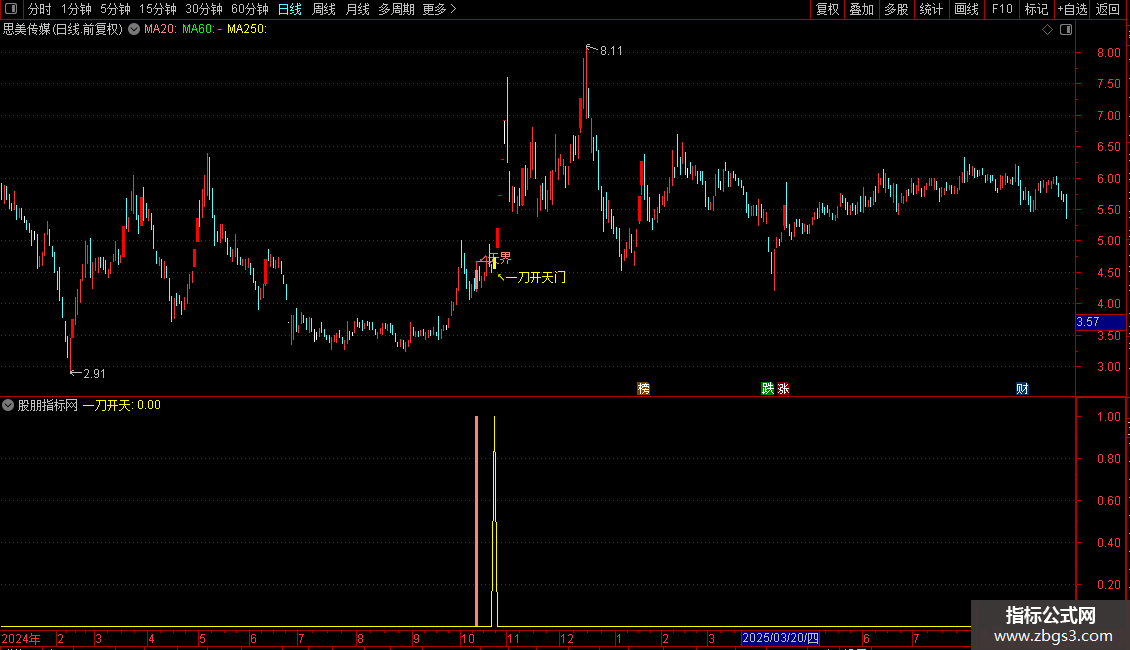Click the 叠加 overlay button
1130x650 pixels.
pyautogui.click(x=862, y=9)
